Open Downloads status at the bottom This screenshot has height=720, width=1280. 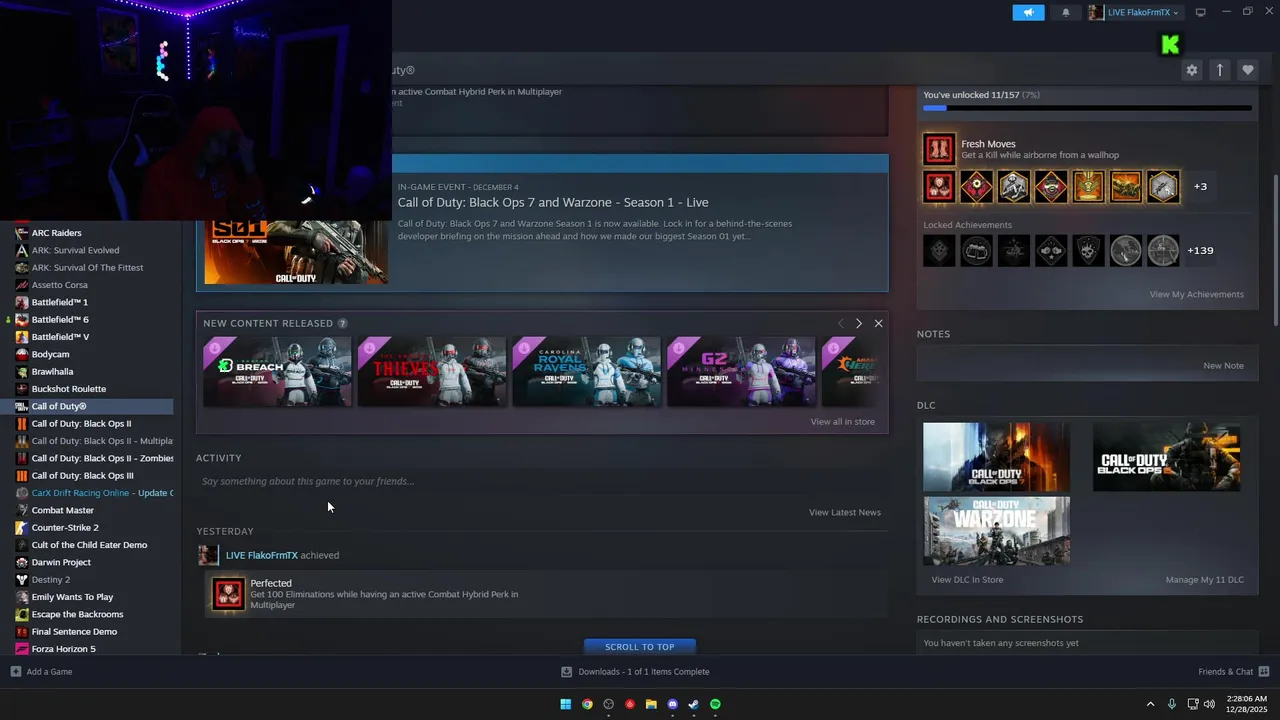coord(635,672)
